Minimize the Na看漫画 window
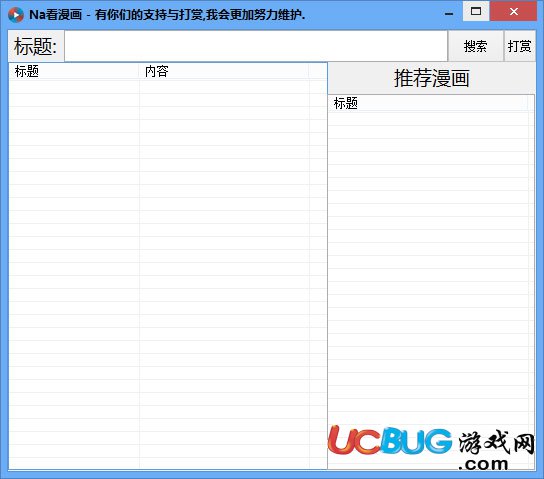 click(x=449, y=14)
